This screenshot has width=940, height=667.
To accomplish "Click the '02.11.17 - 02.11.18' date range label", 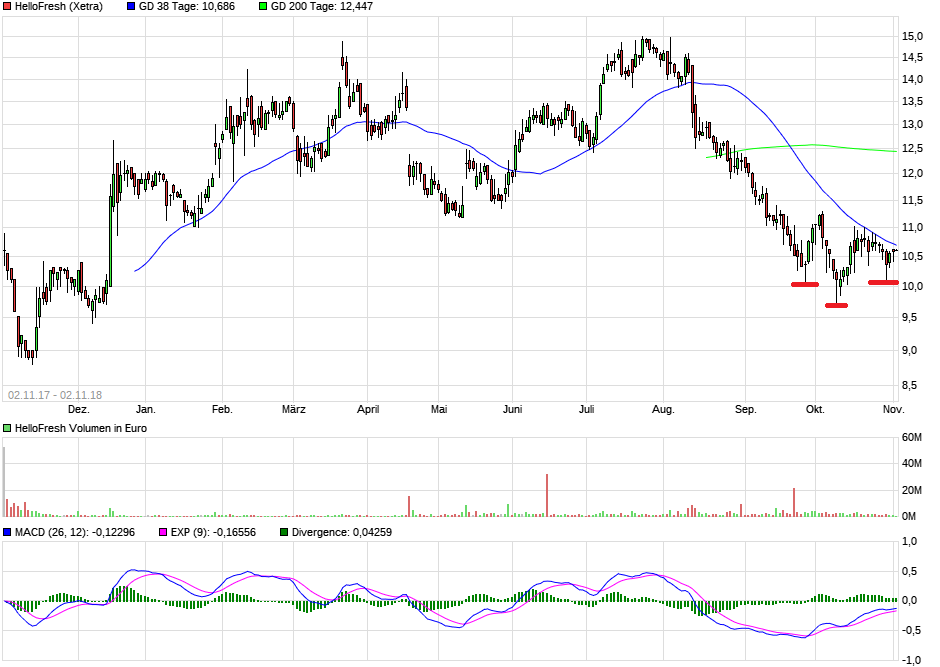I will pyautogui.click(x=55, y=394).
